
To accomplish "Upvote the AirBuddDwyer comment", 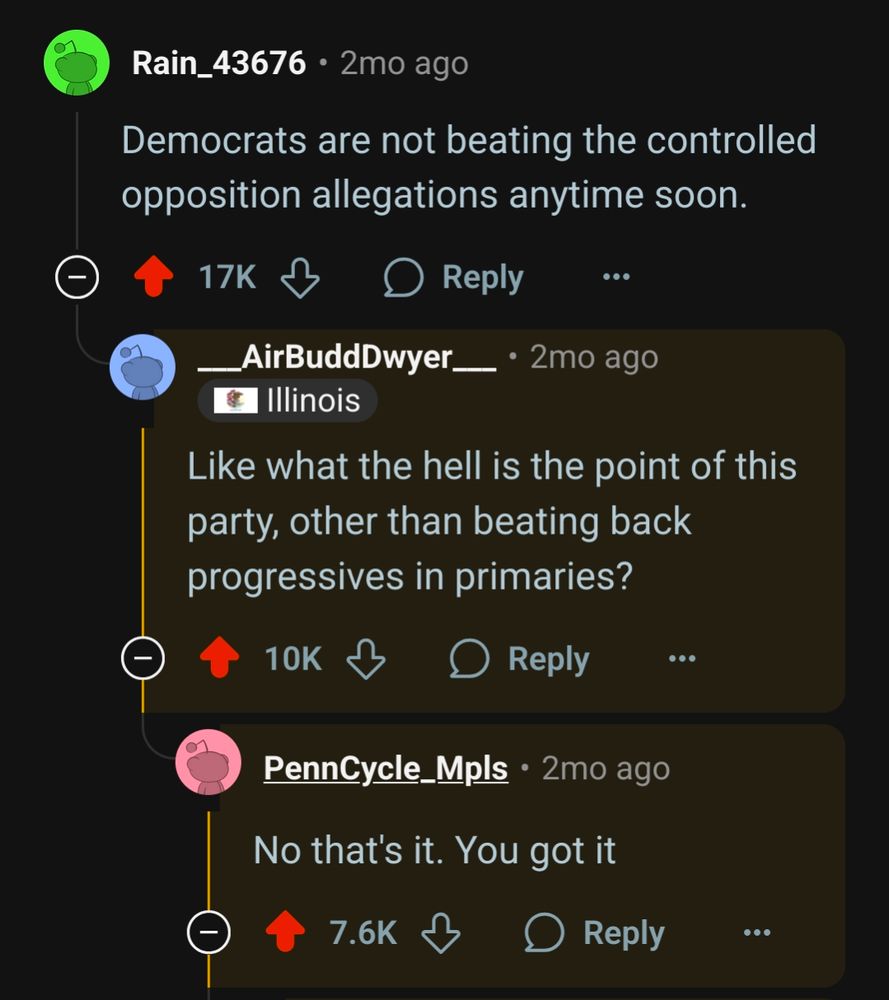I will coord(219,658).
